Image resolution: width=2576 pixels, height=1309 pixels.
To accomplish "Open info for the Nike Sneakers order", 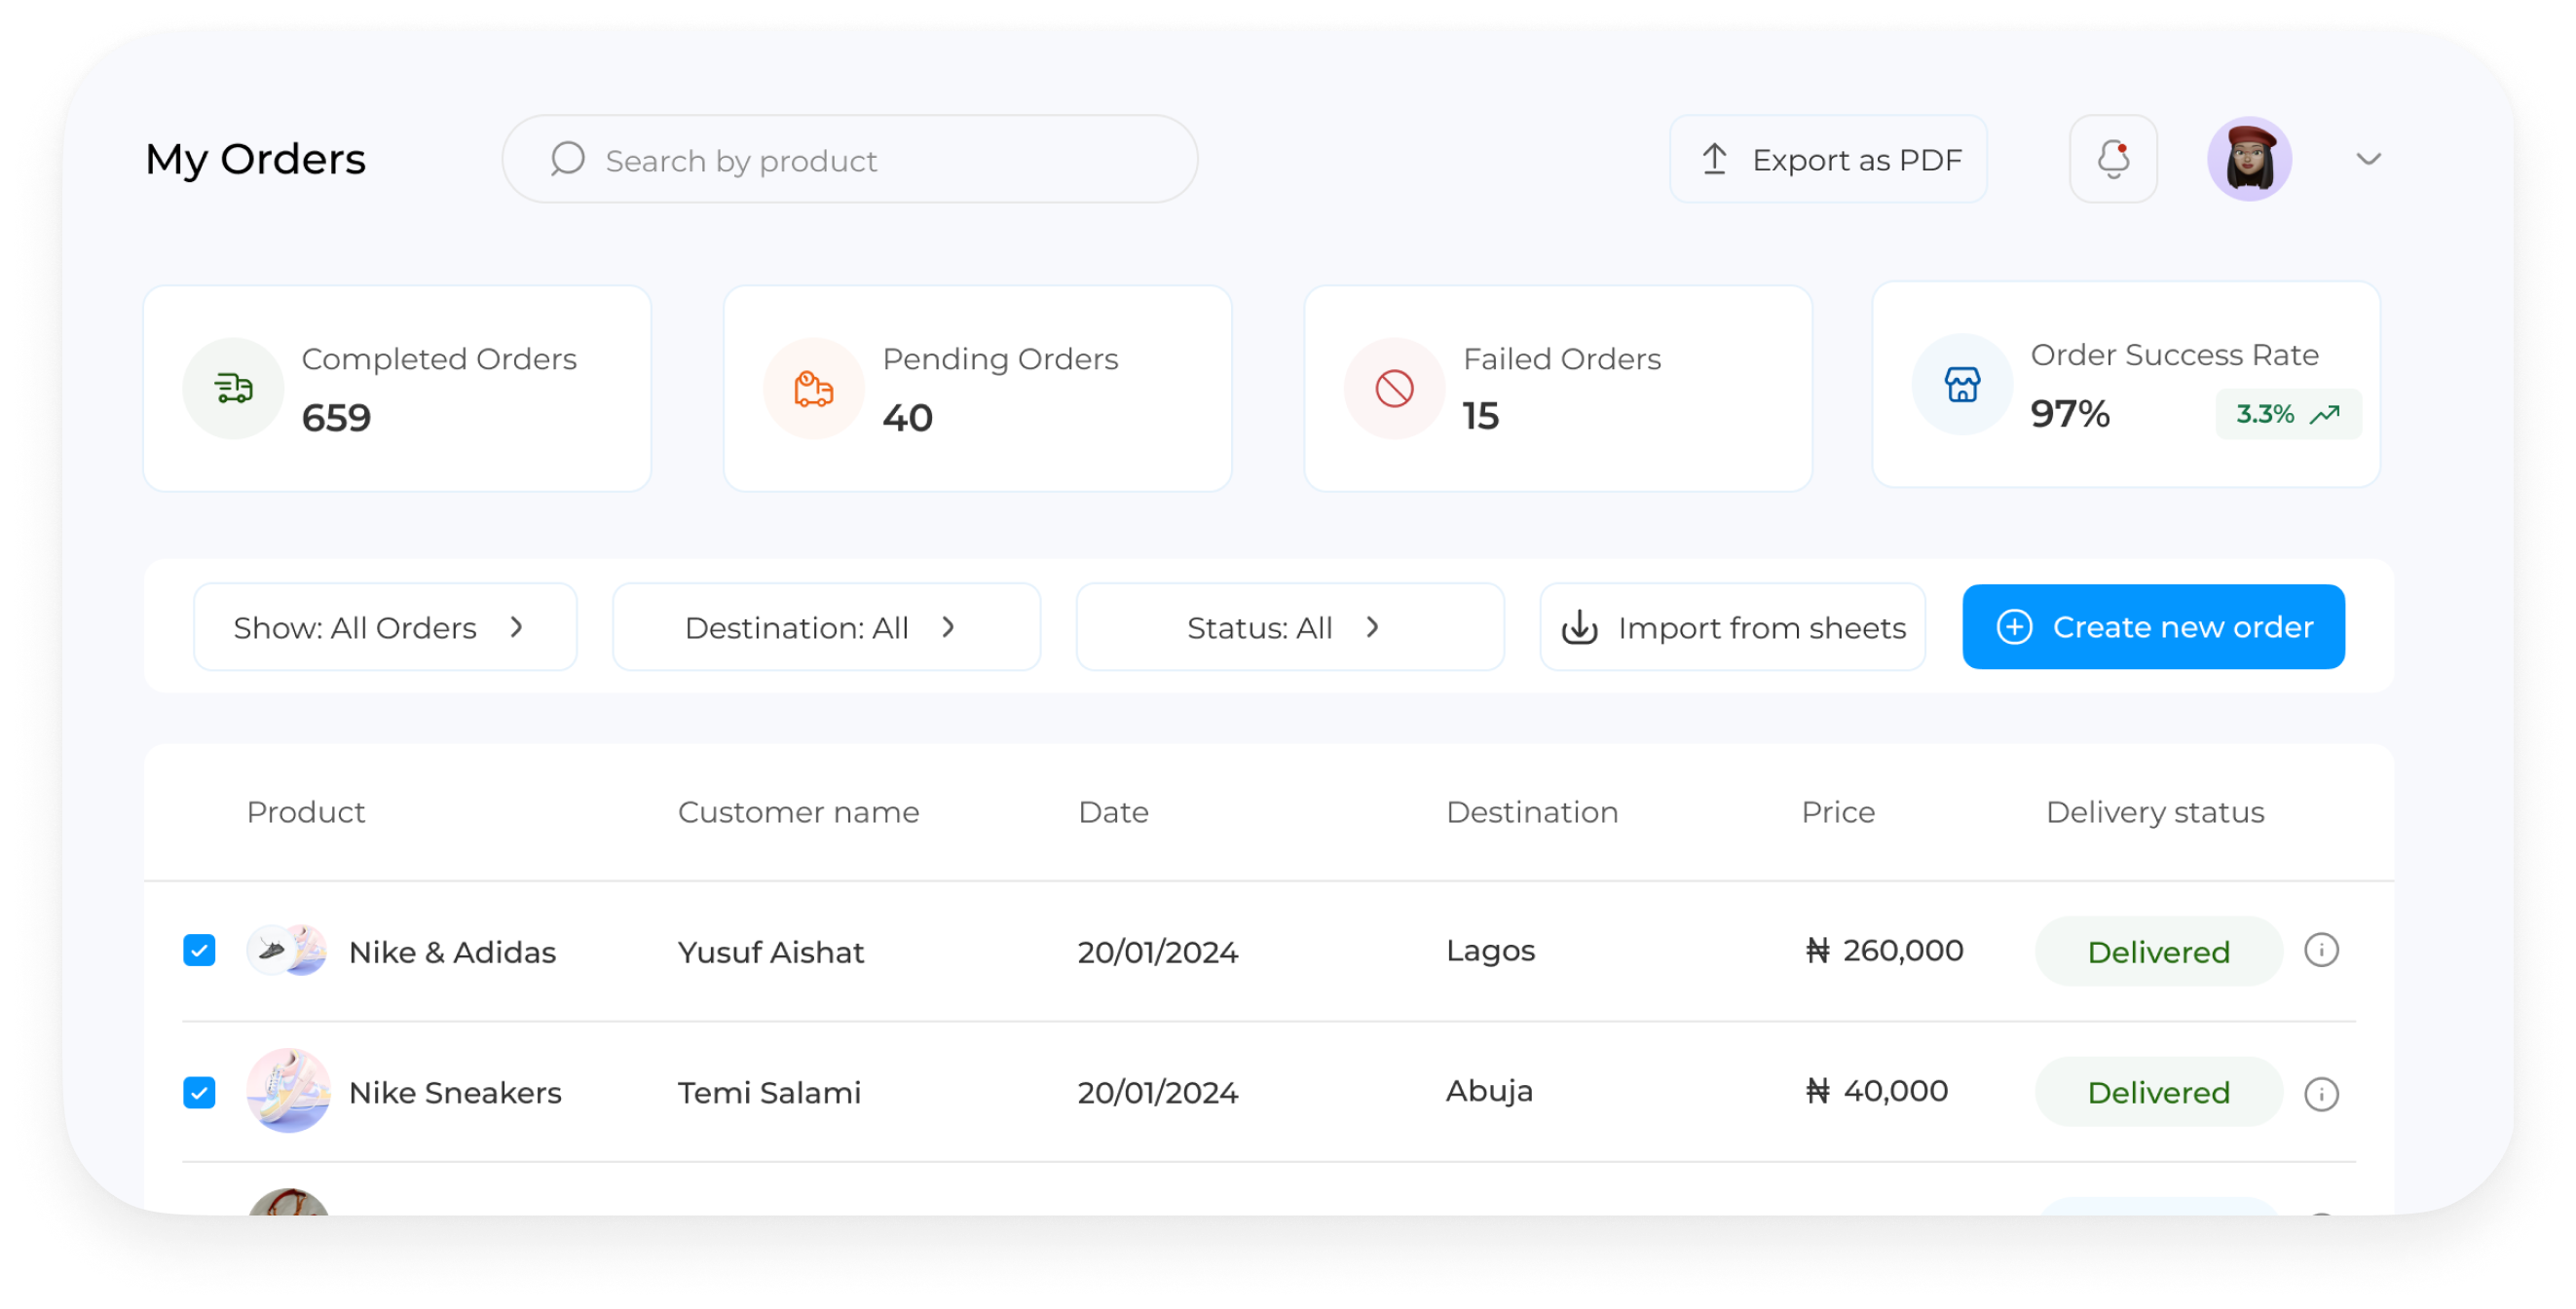I will pyautogui.click(x=2320, y=1093).
